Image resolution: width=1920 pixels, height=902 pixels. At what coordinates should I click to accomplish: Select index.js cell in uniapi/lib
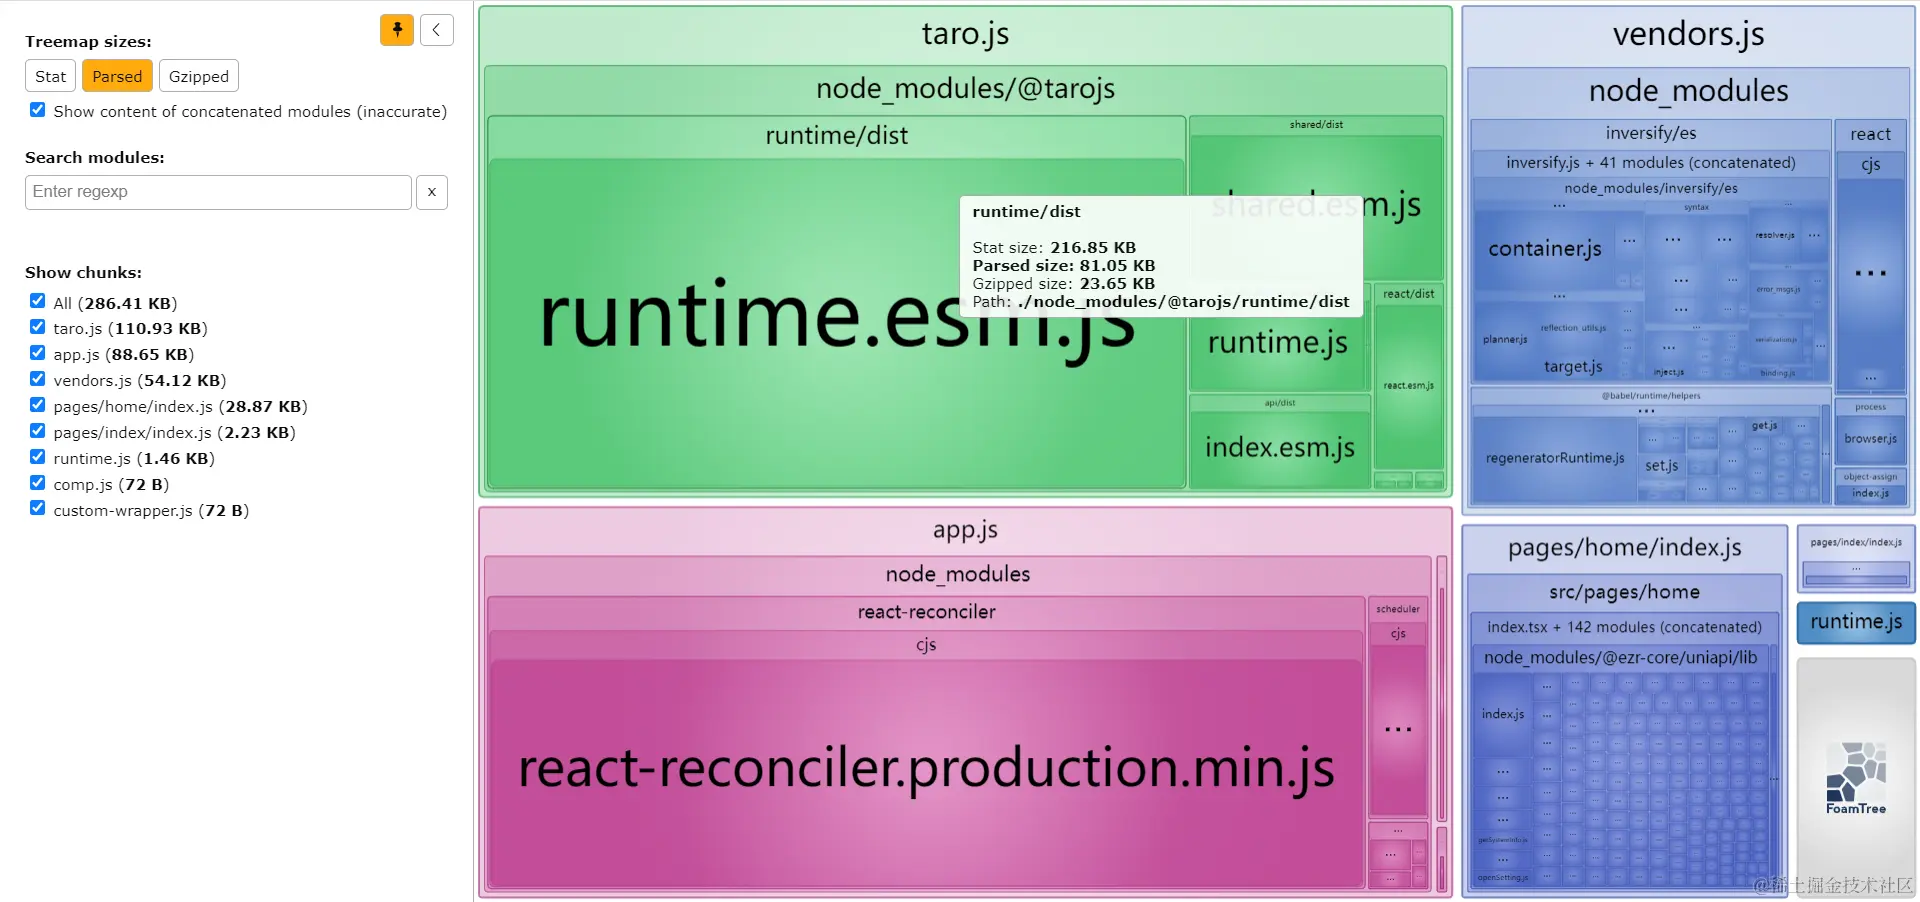[x=1503, y=715]
